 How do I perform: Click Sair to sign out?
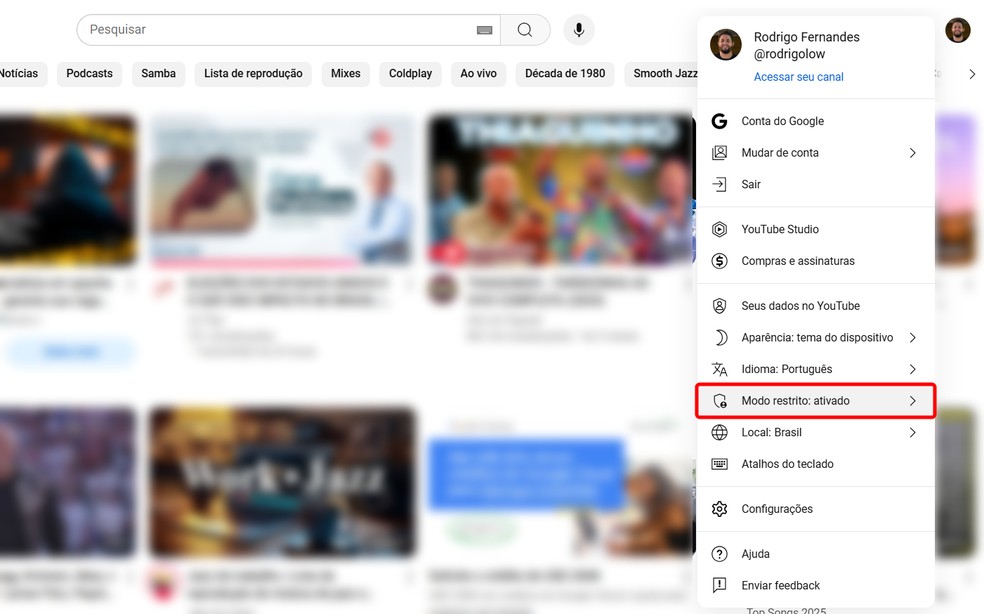(751, 184)
